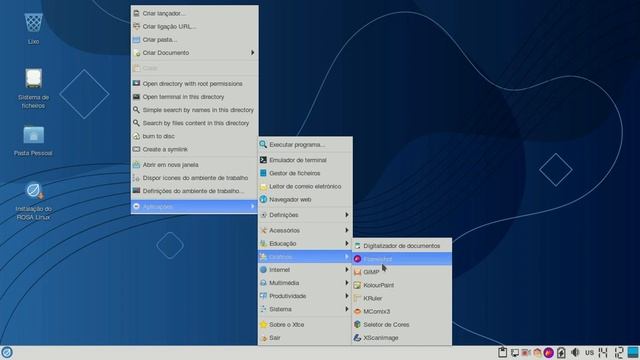Viewport: 640px width, 360px height.
Task: Click the KolourPaint icon in submenu
Action: (x=358, y=285)
